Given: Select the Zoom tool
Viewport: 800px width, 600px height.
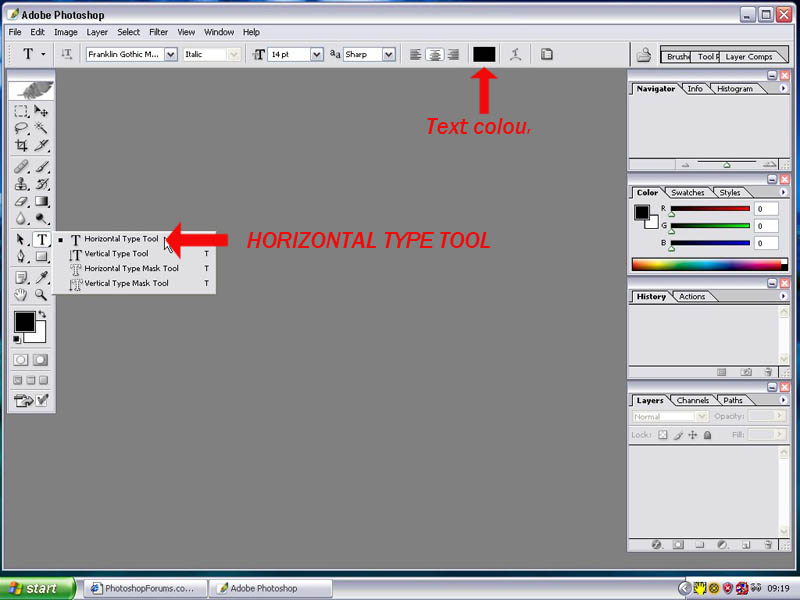Looking at the screenshot, I should coord(42,293).
